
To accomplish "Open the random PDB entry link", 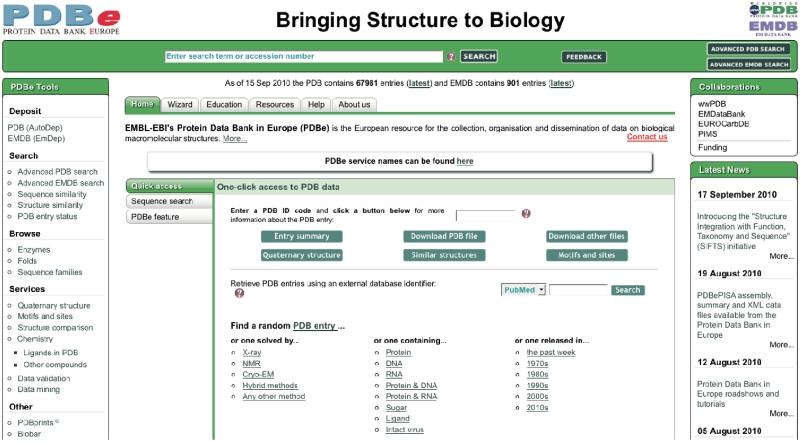I will [x=314, y=326].
